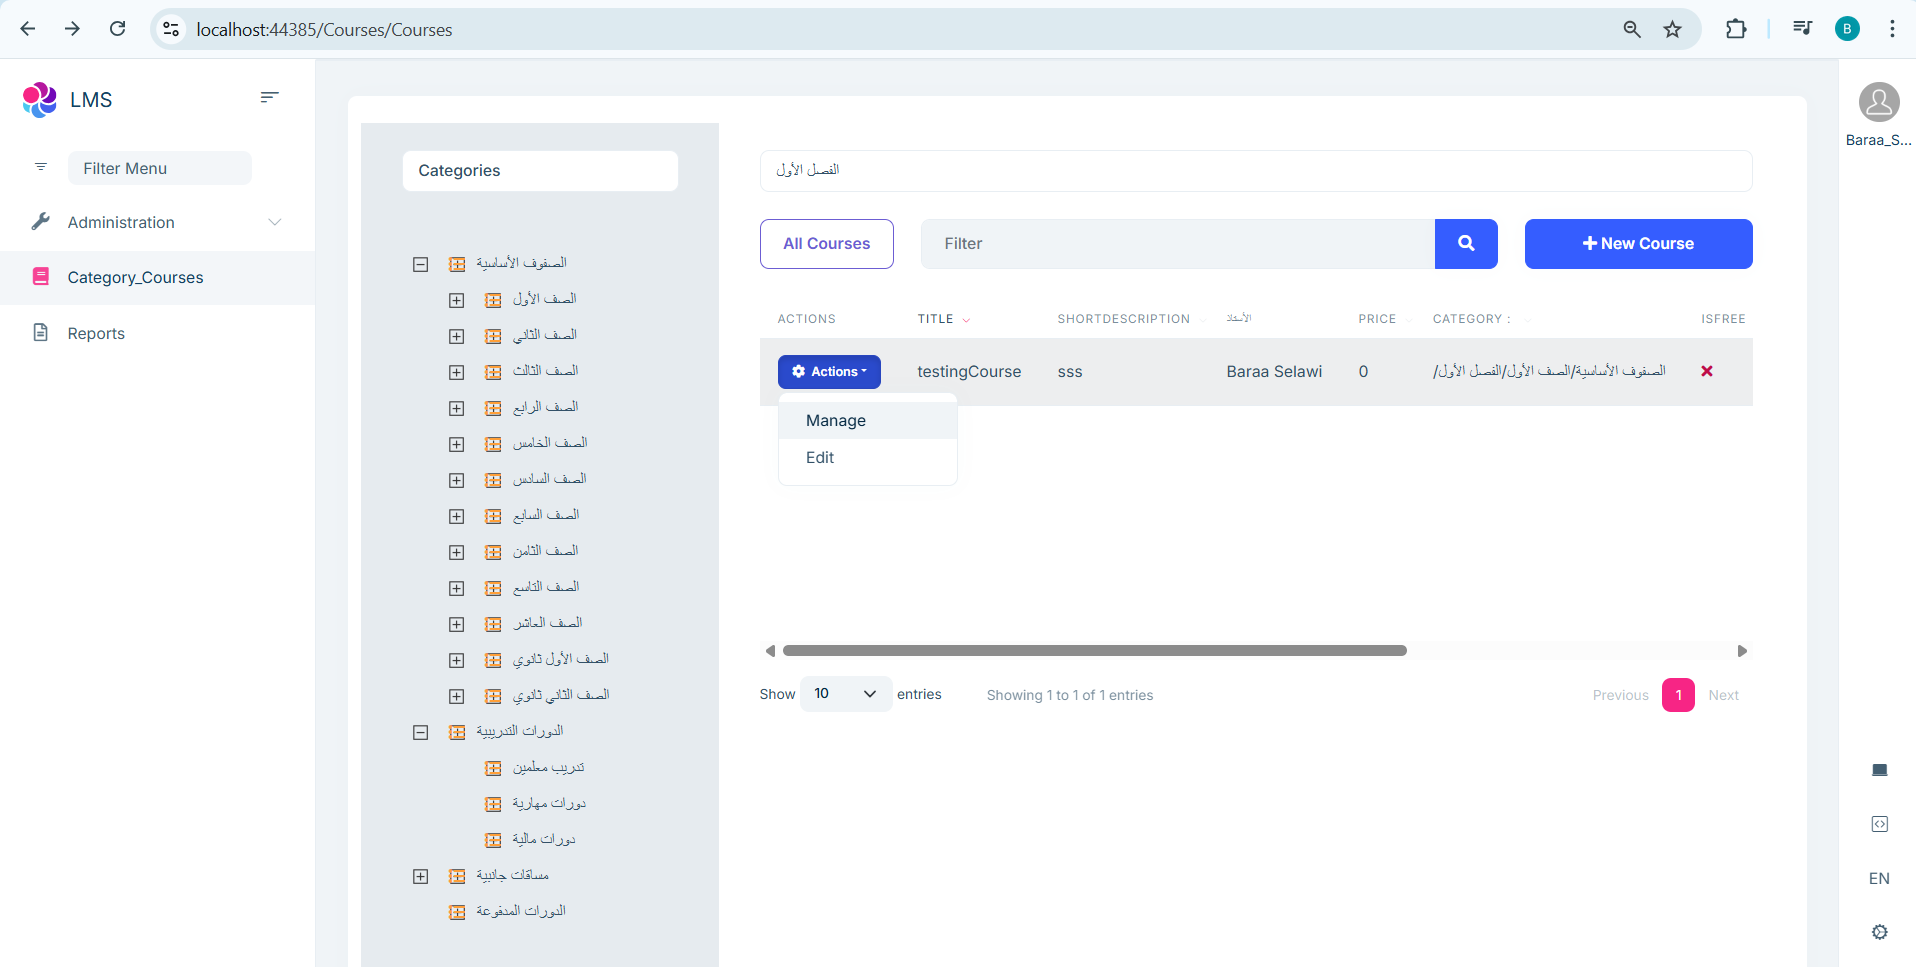Click the laptop icon in right toolbar
Screen dimensions: 1916x967
(x=1880, y=770)
